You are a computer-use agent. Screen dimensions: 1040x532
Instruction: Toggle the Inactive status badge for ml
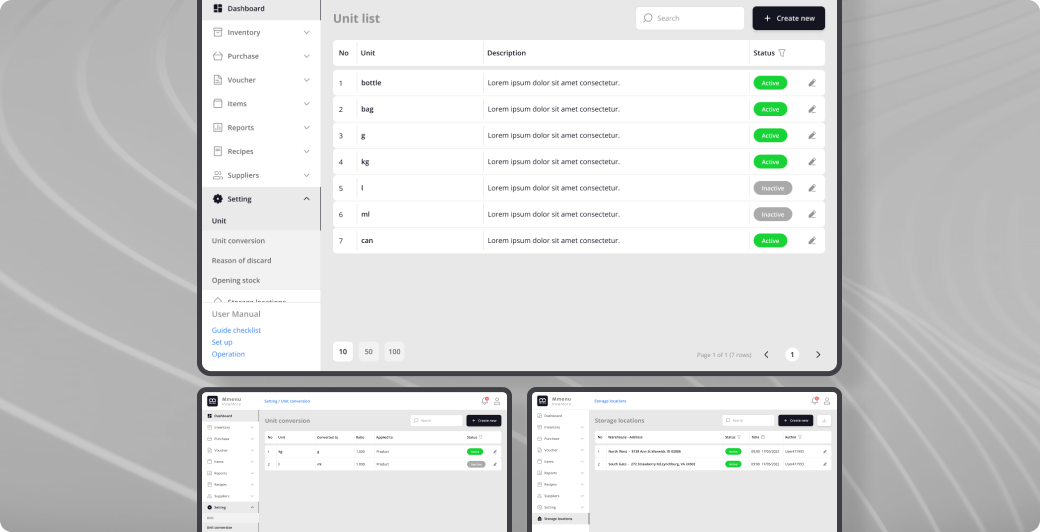coord(772,214)
